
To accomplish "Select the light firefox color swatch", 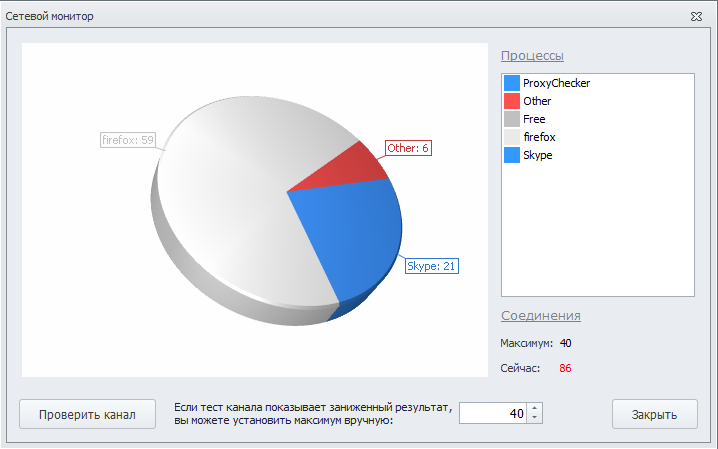I will (511, 137).
